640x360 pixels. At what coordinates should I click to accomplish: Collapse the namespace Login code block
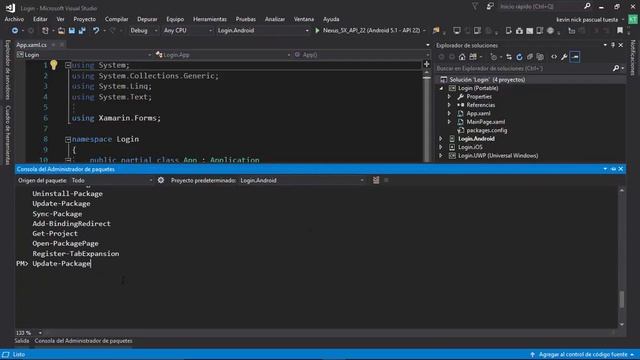(x=68, y=140)
